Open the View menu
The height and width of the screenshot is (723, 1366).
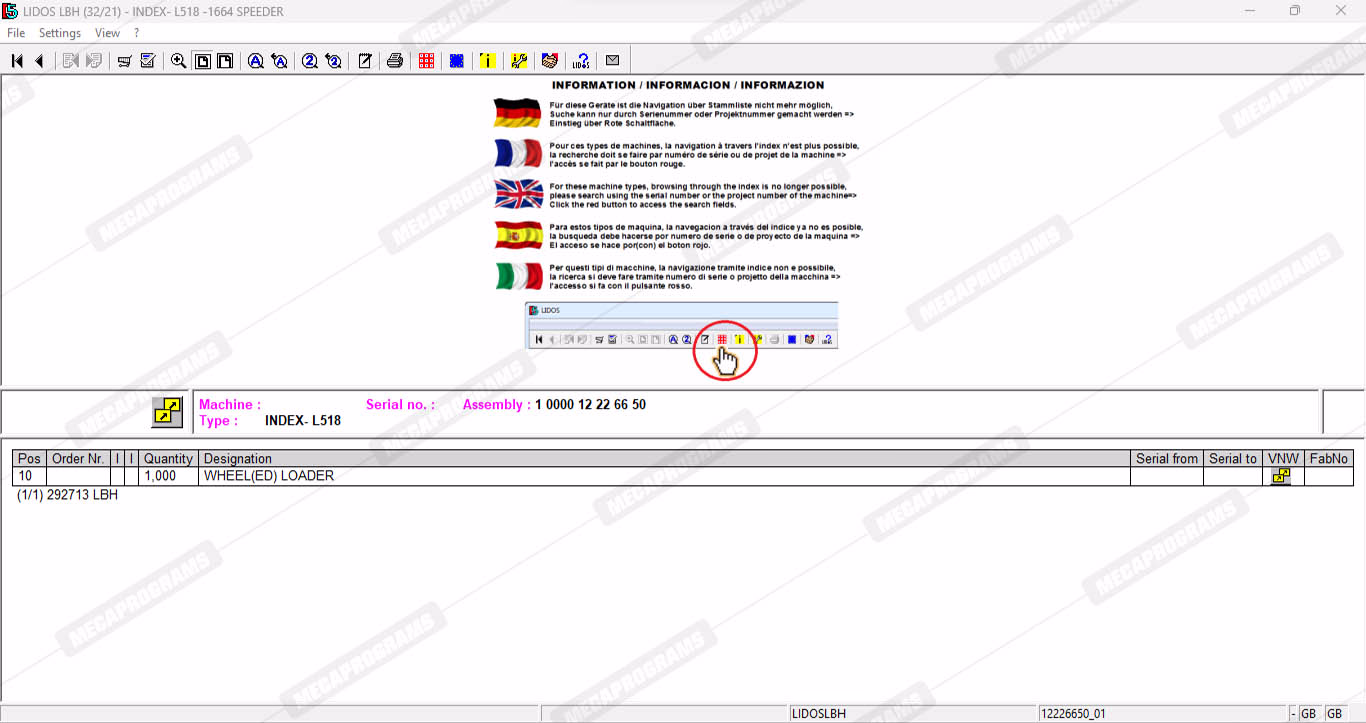pos(107,33)
